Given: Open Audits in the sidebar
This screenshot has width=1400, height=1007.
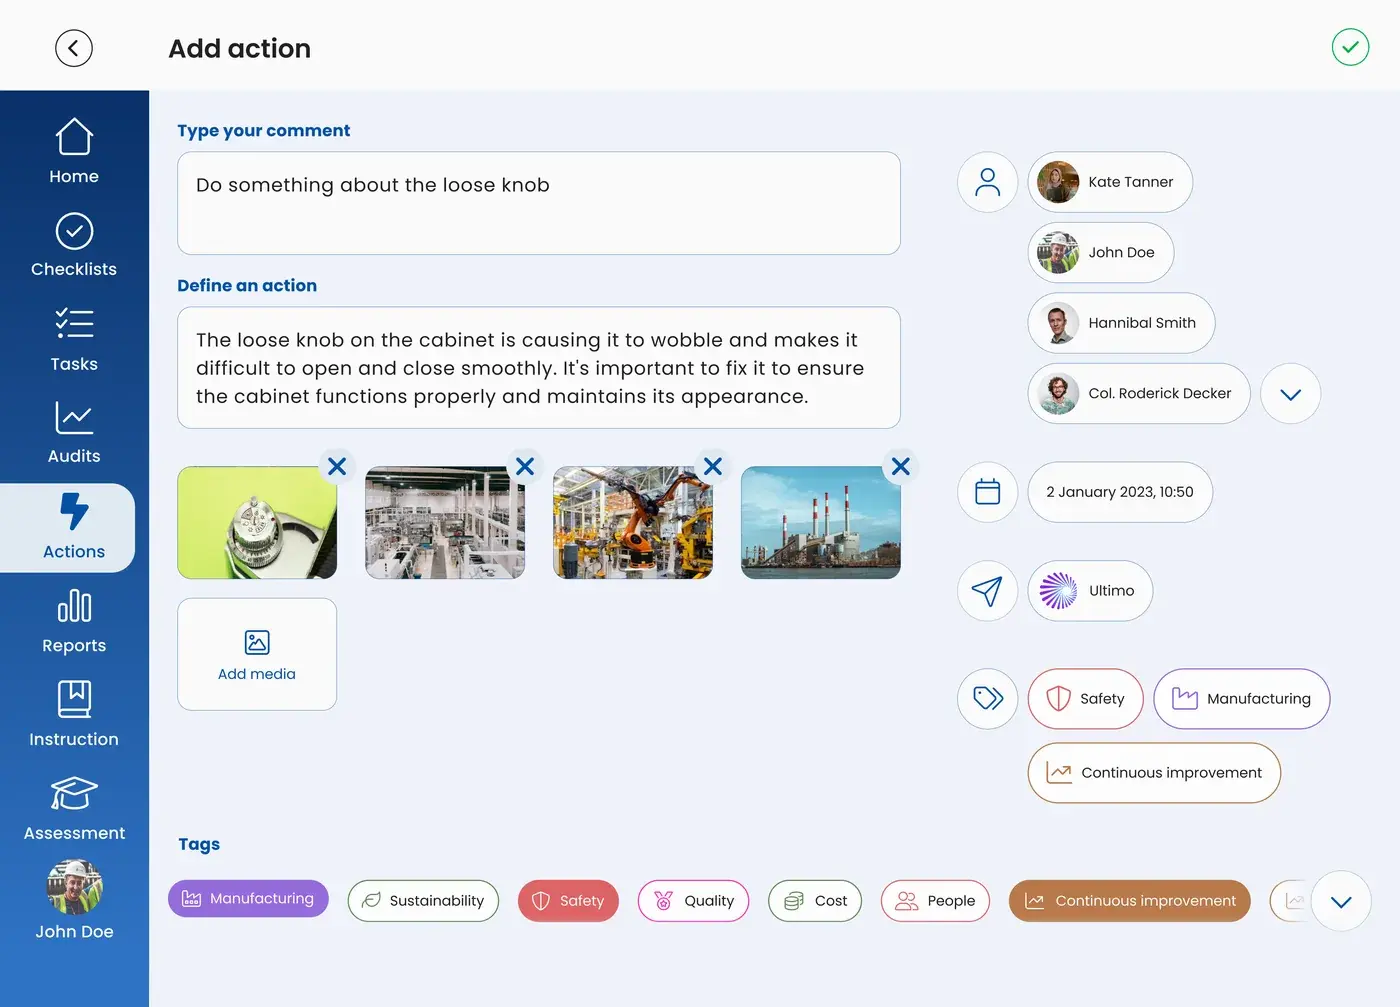Looking at the screenshot, I should point(74,432).
